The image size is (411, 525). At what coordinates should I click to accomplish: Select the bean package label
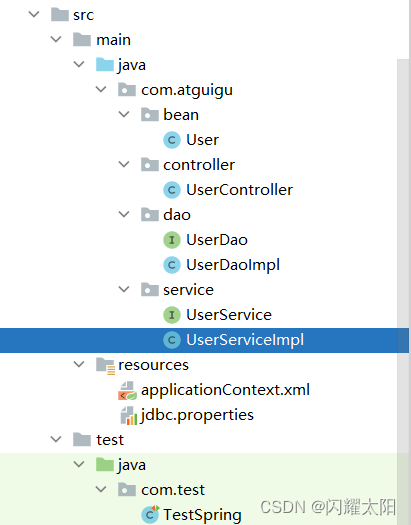tap(181, 115)
